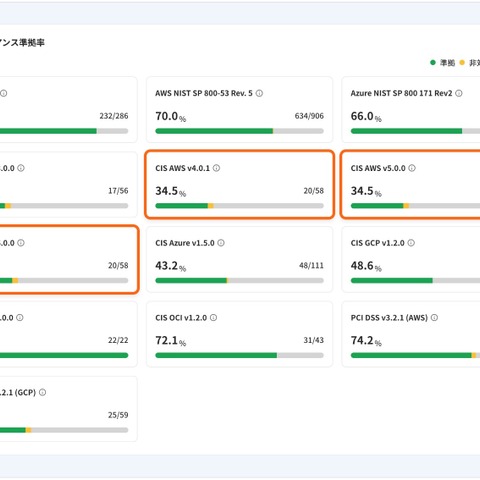Image resolution: width=480 pixels, height=480 pixels.
Task: Show info for CIS Azure v1.5.0
Action: [221, 243]
